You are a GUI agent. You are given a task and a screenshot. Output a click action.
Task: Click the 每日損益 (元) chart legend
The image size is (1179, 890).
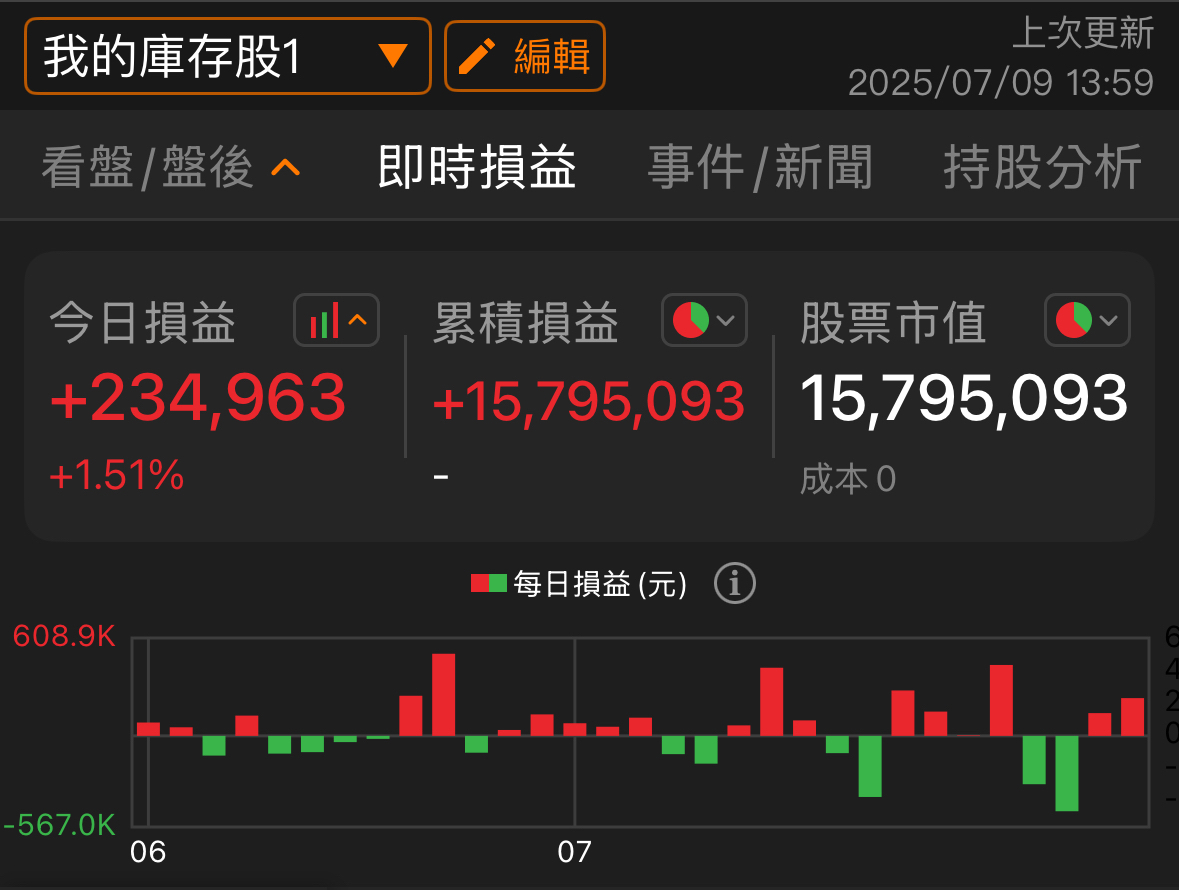579,583
